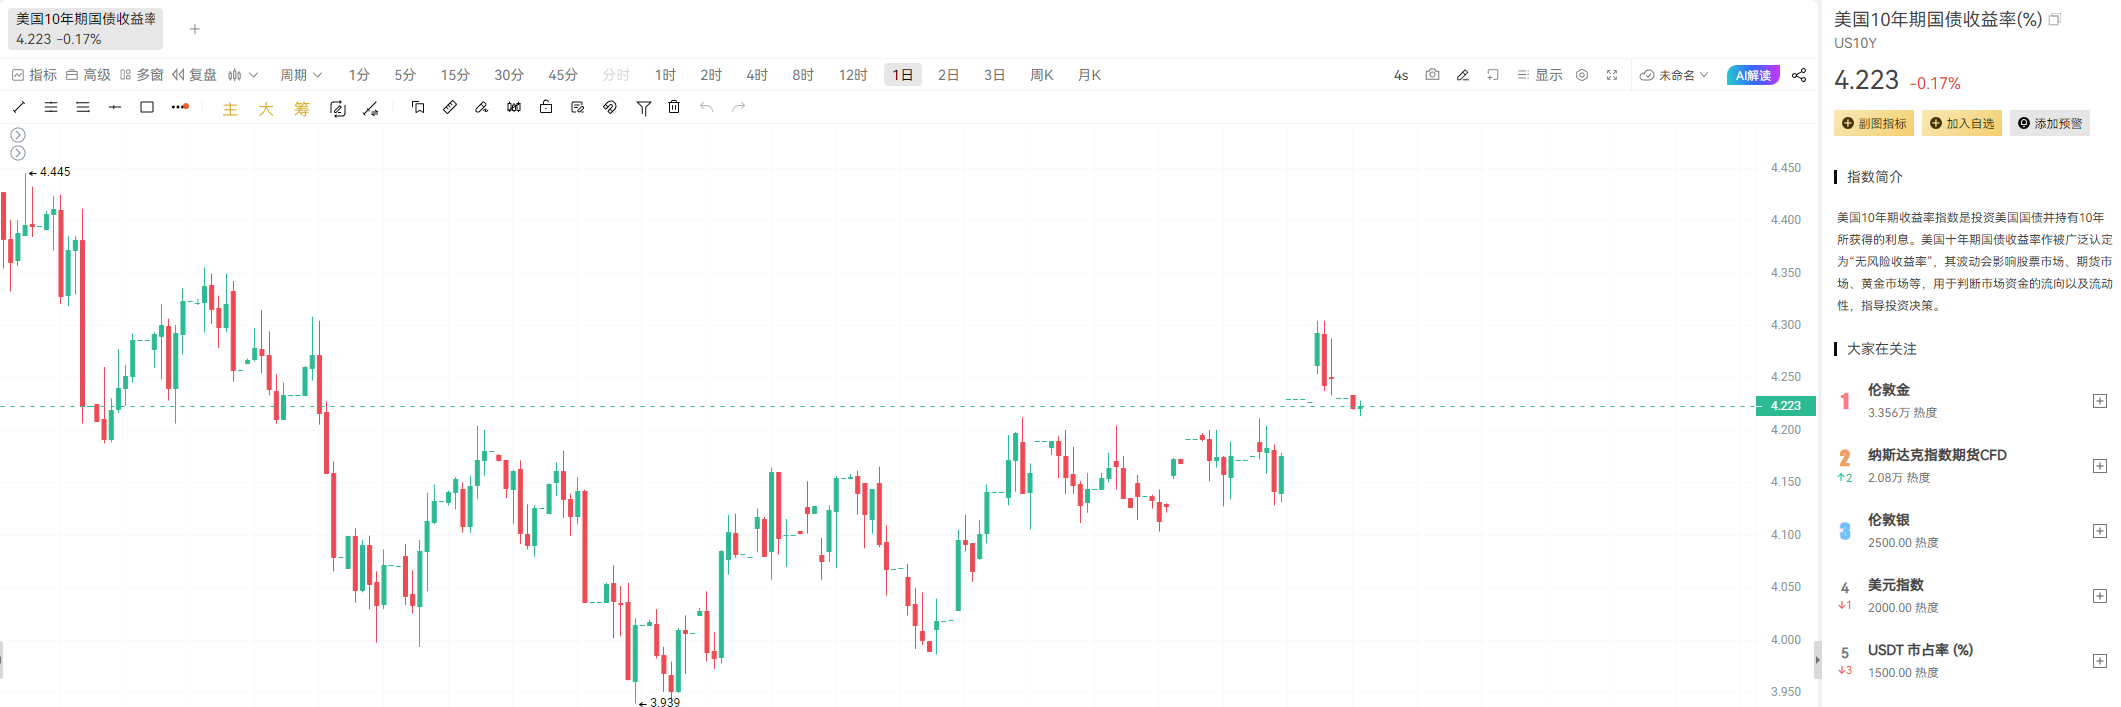
Task: Expand the 未命名 layout dropdown
Action: click(x=1674, y=74)
